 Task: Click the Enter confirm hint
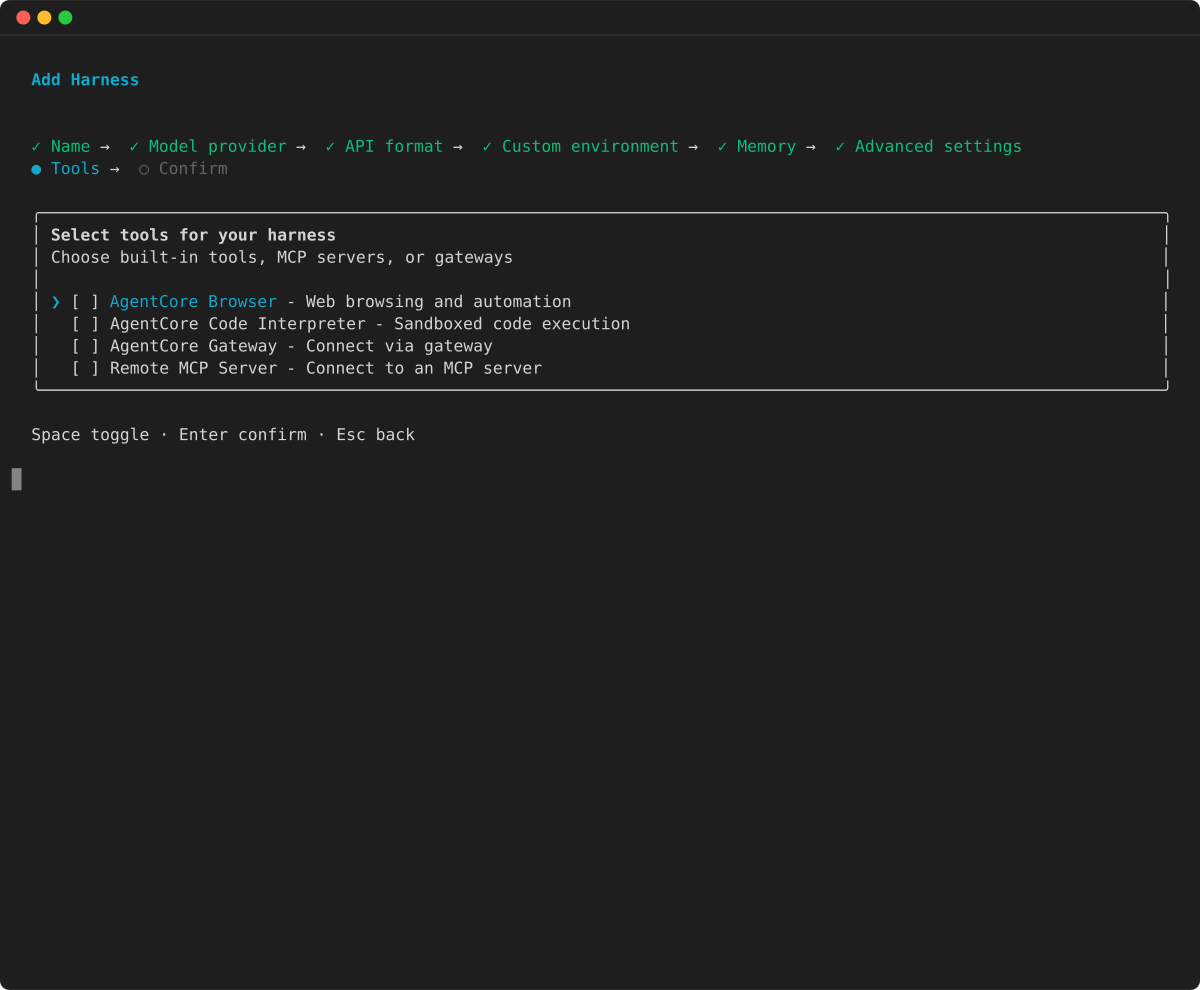(x=243, y=435)
